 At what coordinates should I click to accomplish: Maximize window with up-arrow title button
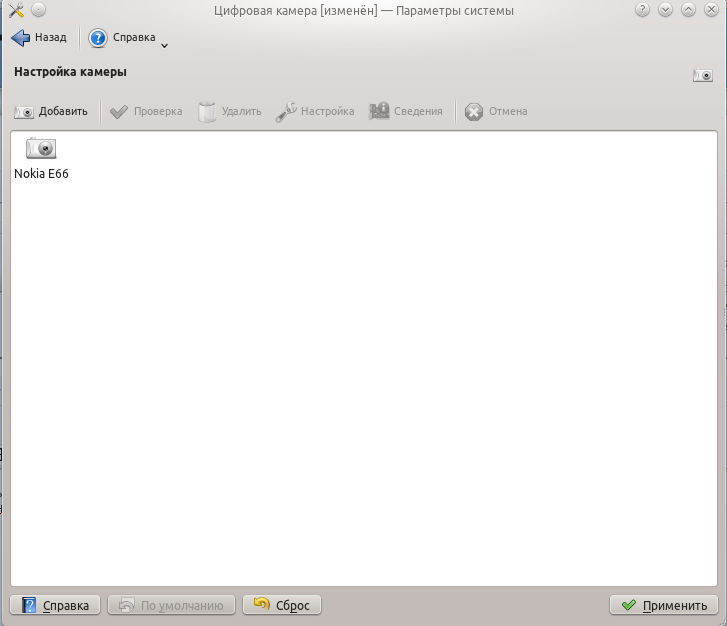click(689, 10)
